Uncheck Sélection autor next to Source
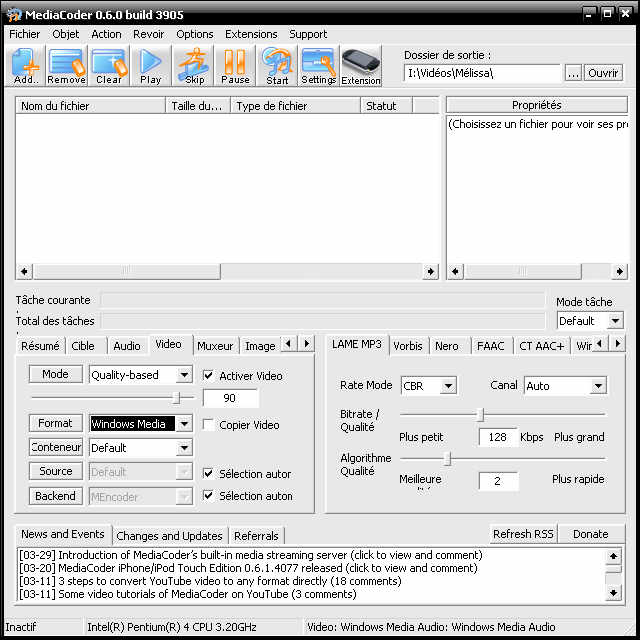640x640 pixels. pyautogui.click(x=209, y=473)
